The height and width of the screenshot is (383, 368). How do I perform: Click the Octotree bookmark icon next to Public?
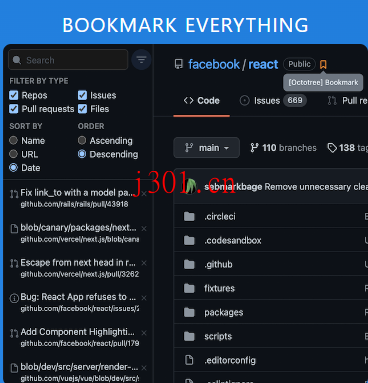[x=323, y=64]
